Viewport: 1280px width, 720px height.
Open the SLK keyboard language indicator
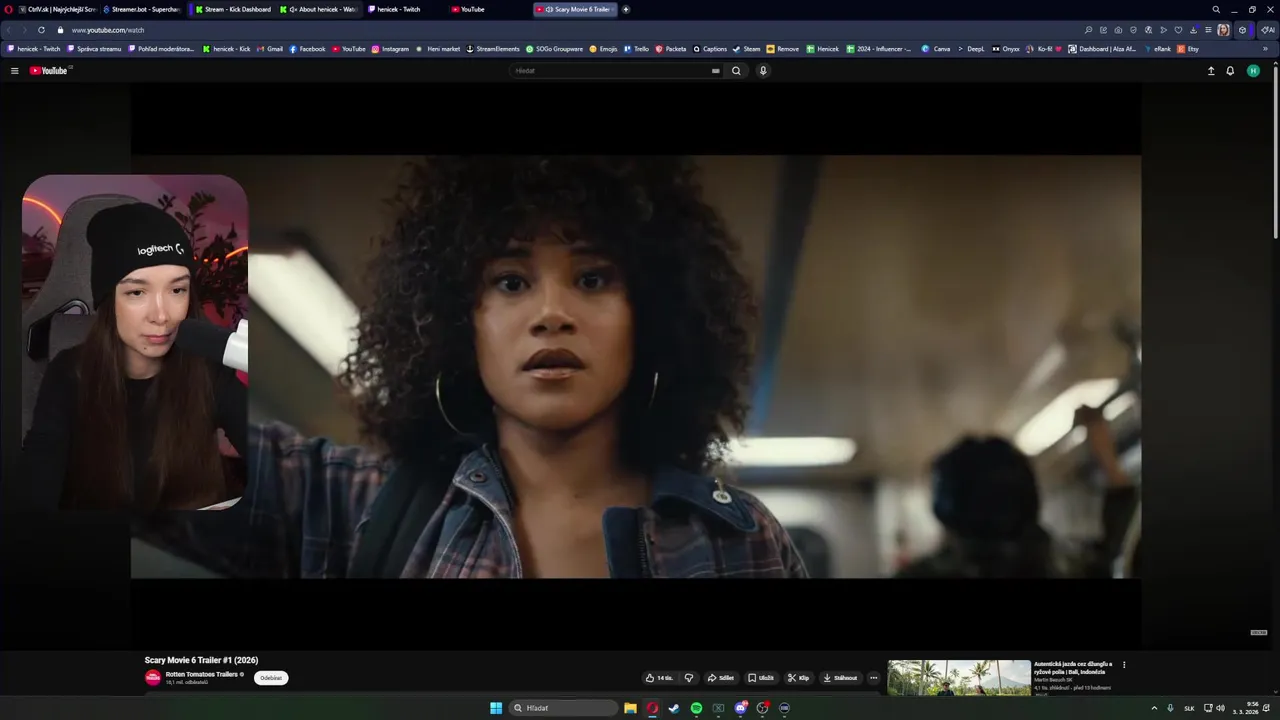[1189, 708]
